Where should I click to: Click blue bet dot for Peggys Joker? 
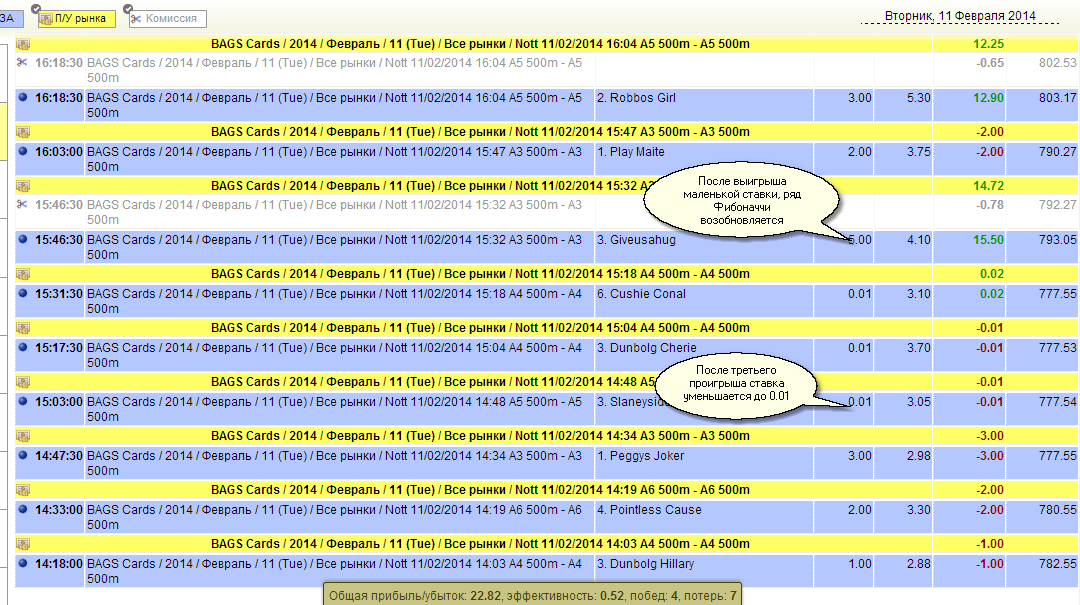point(23,455)
